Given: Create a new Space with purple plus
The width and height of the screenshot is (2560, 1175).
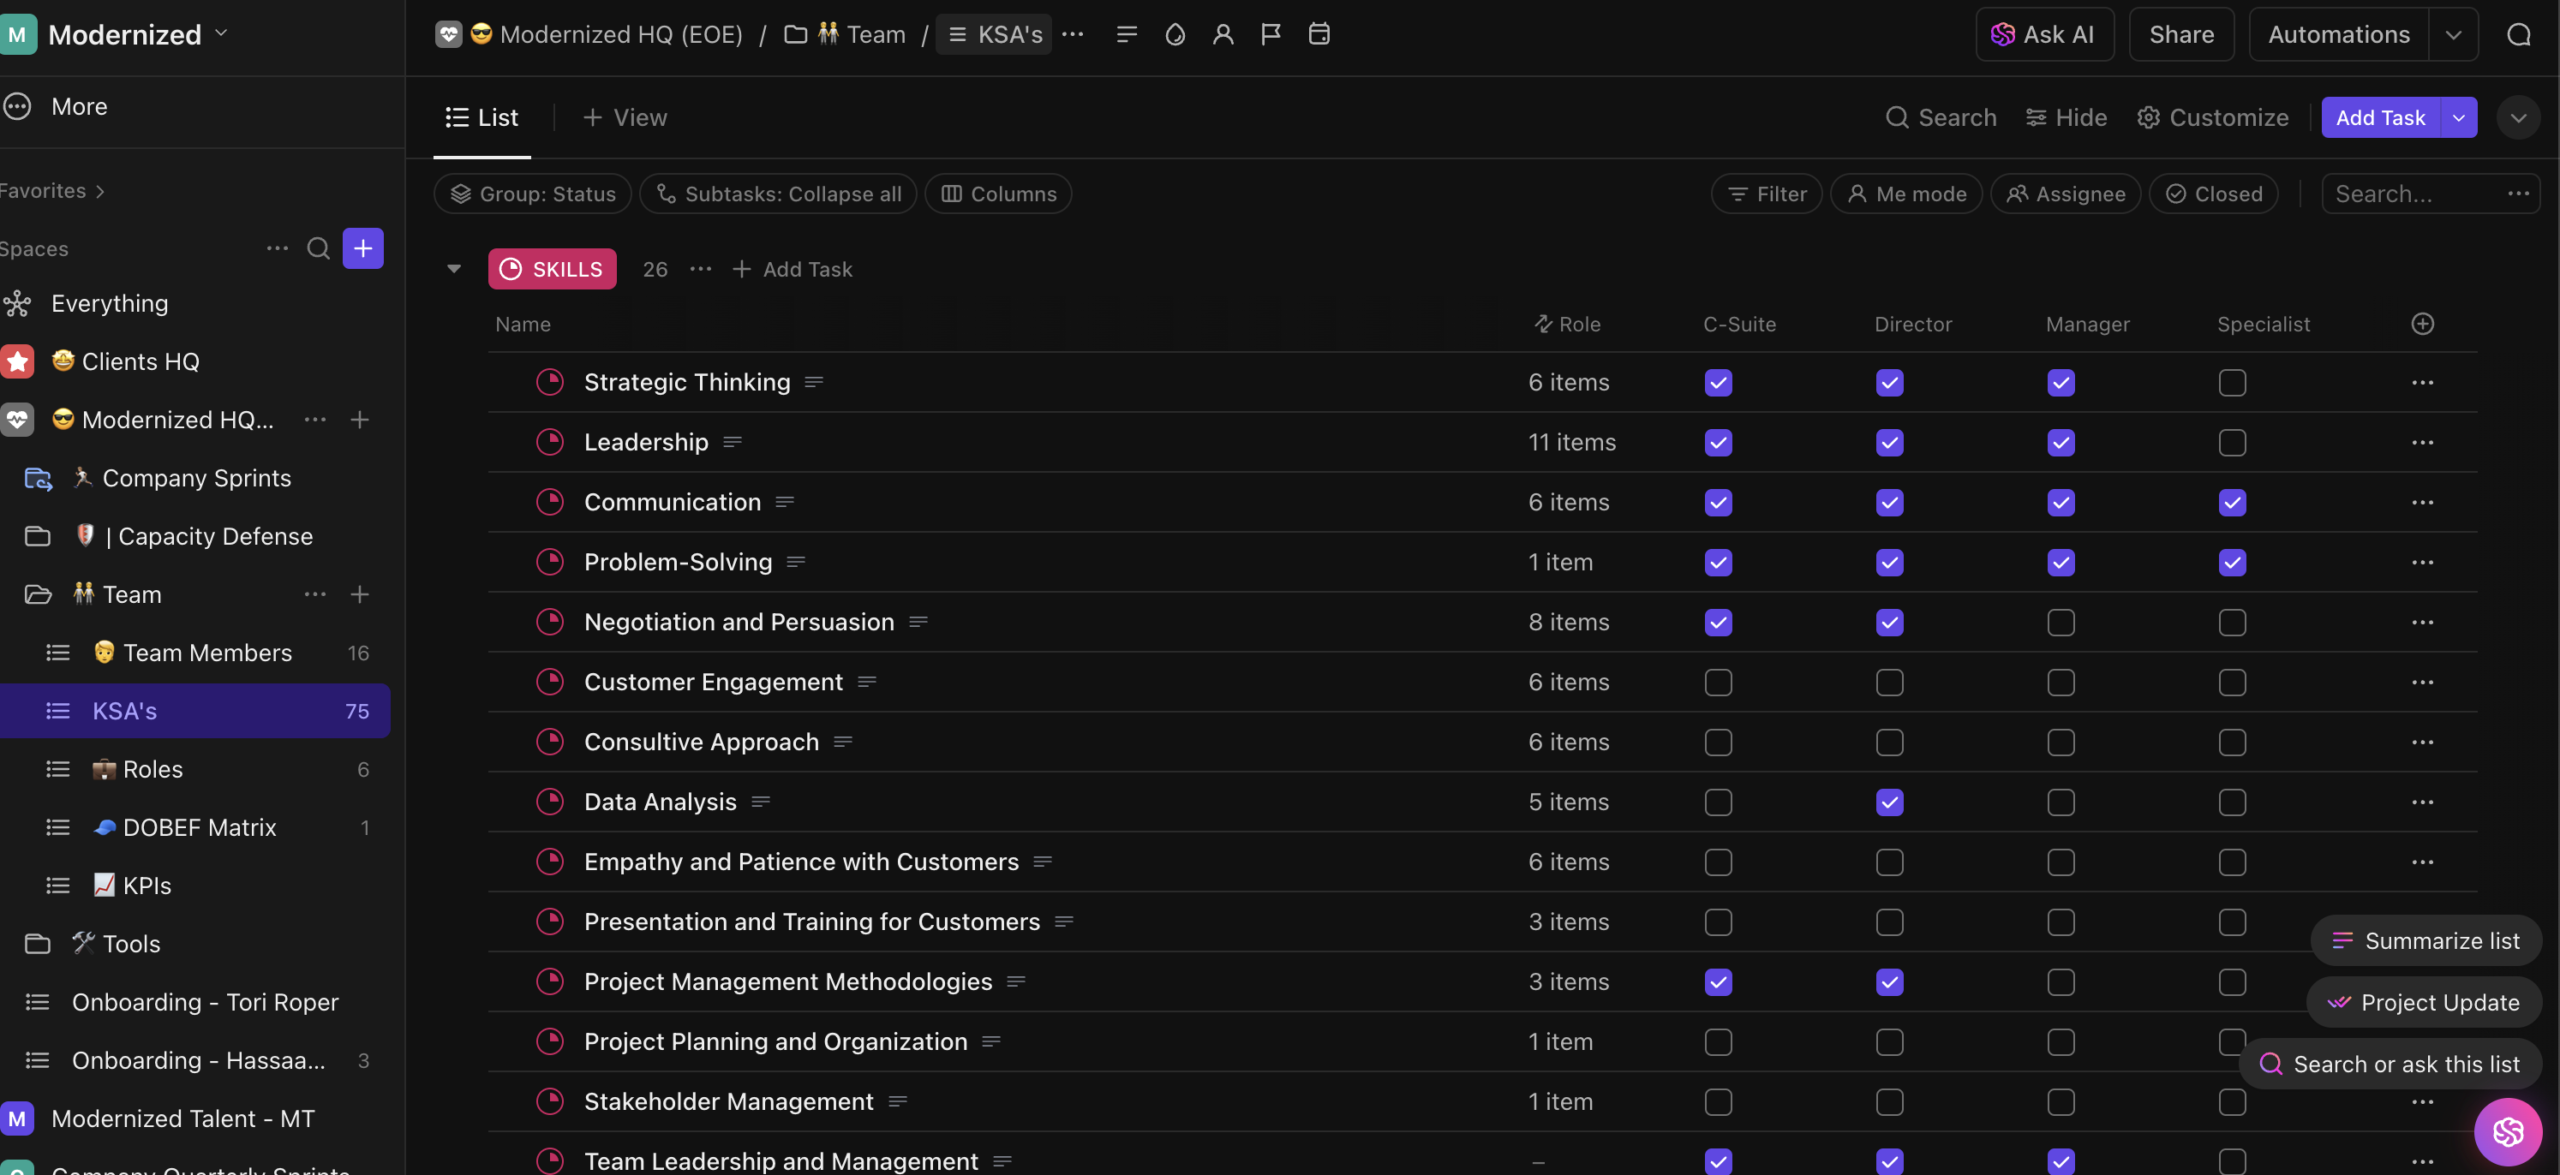Looking at the screenshot, I should 363,248.
